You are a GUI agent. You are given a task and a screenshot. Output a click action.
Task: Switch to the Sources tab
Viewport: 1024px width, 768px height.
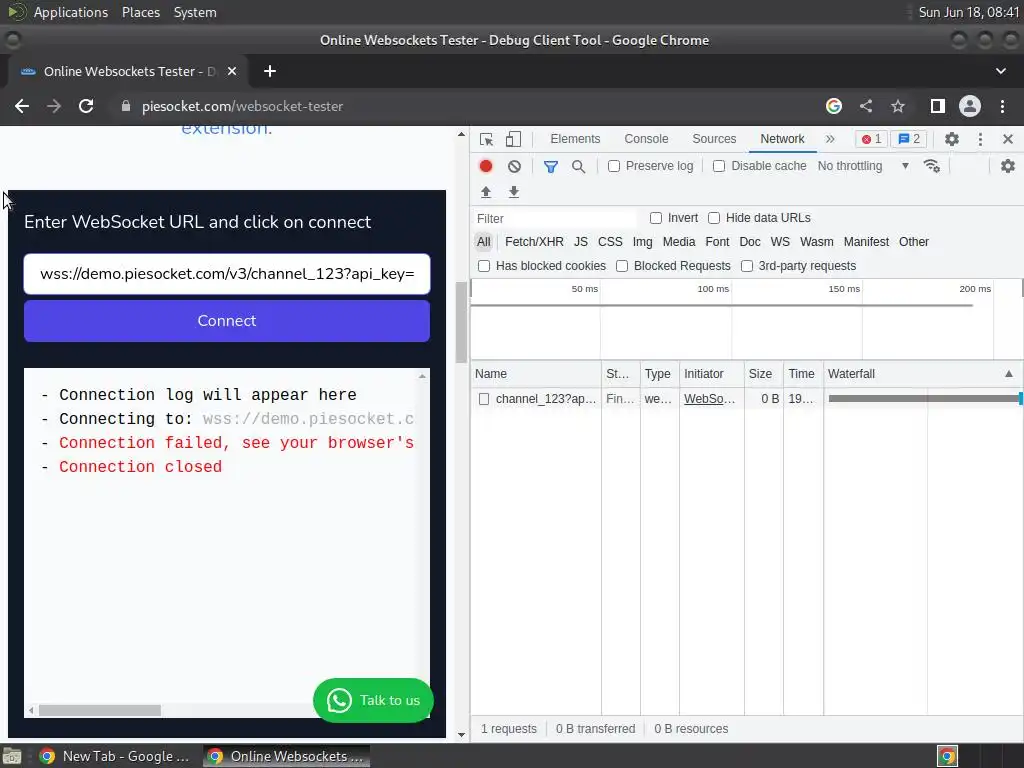click(714, 139)
